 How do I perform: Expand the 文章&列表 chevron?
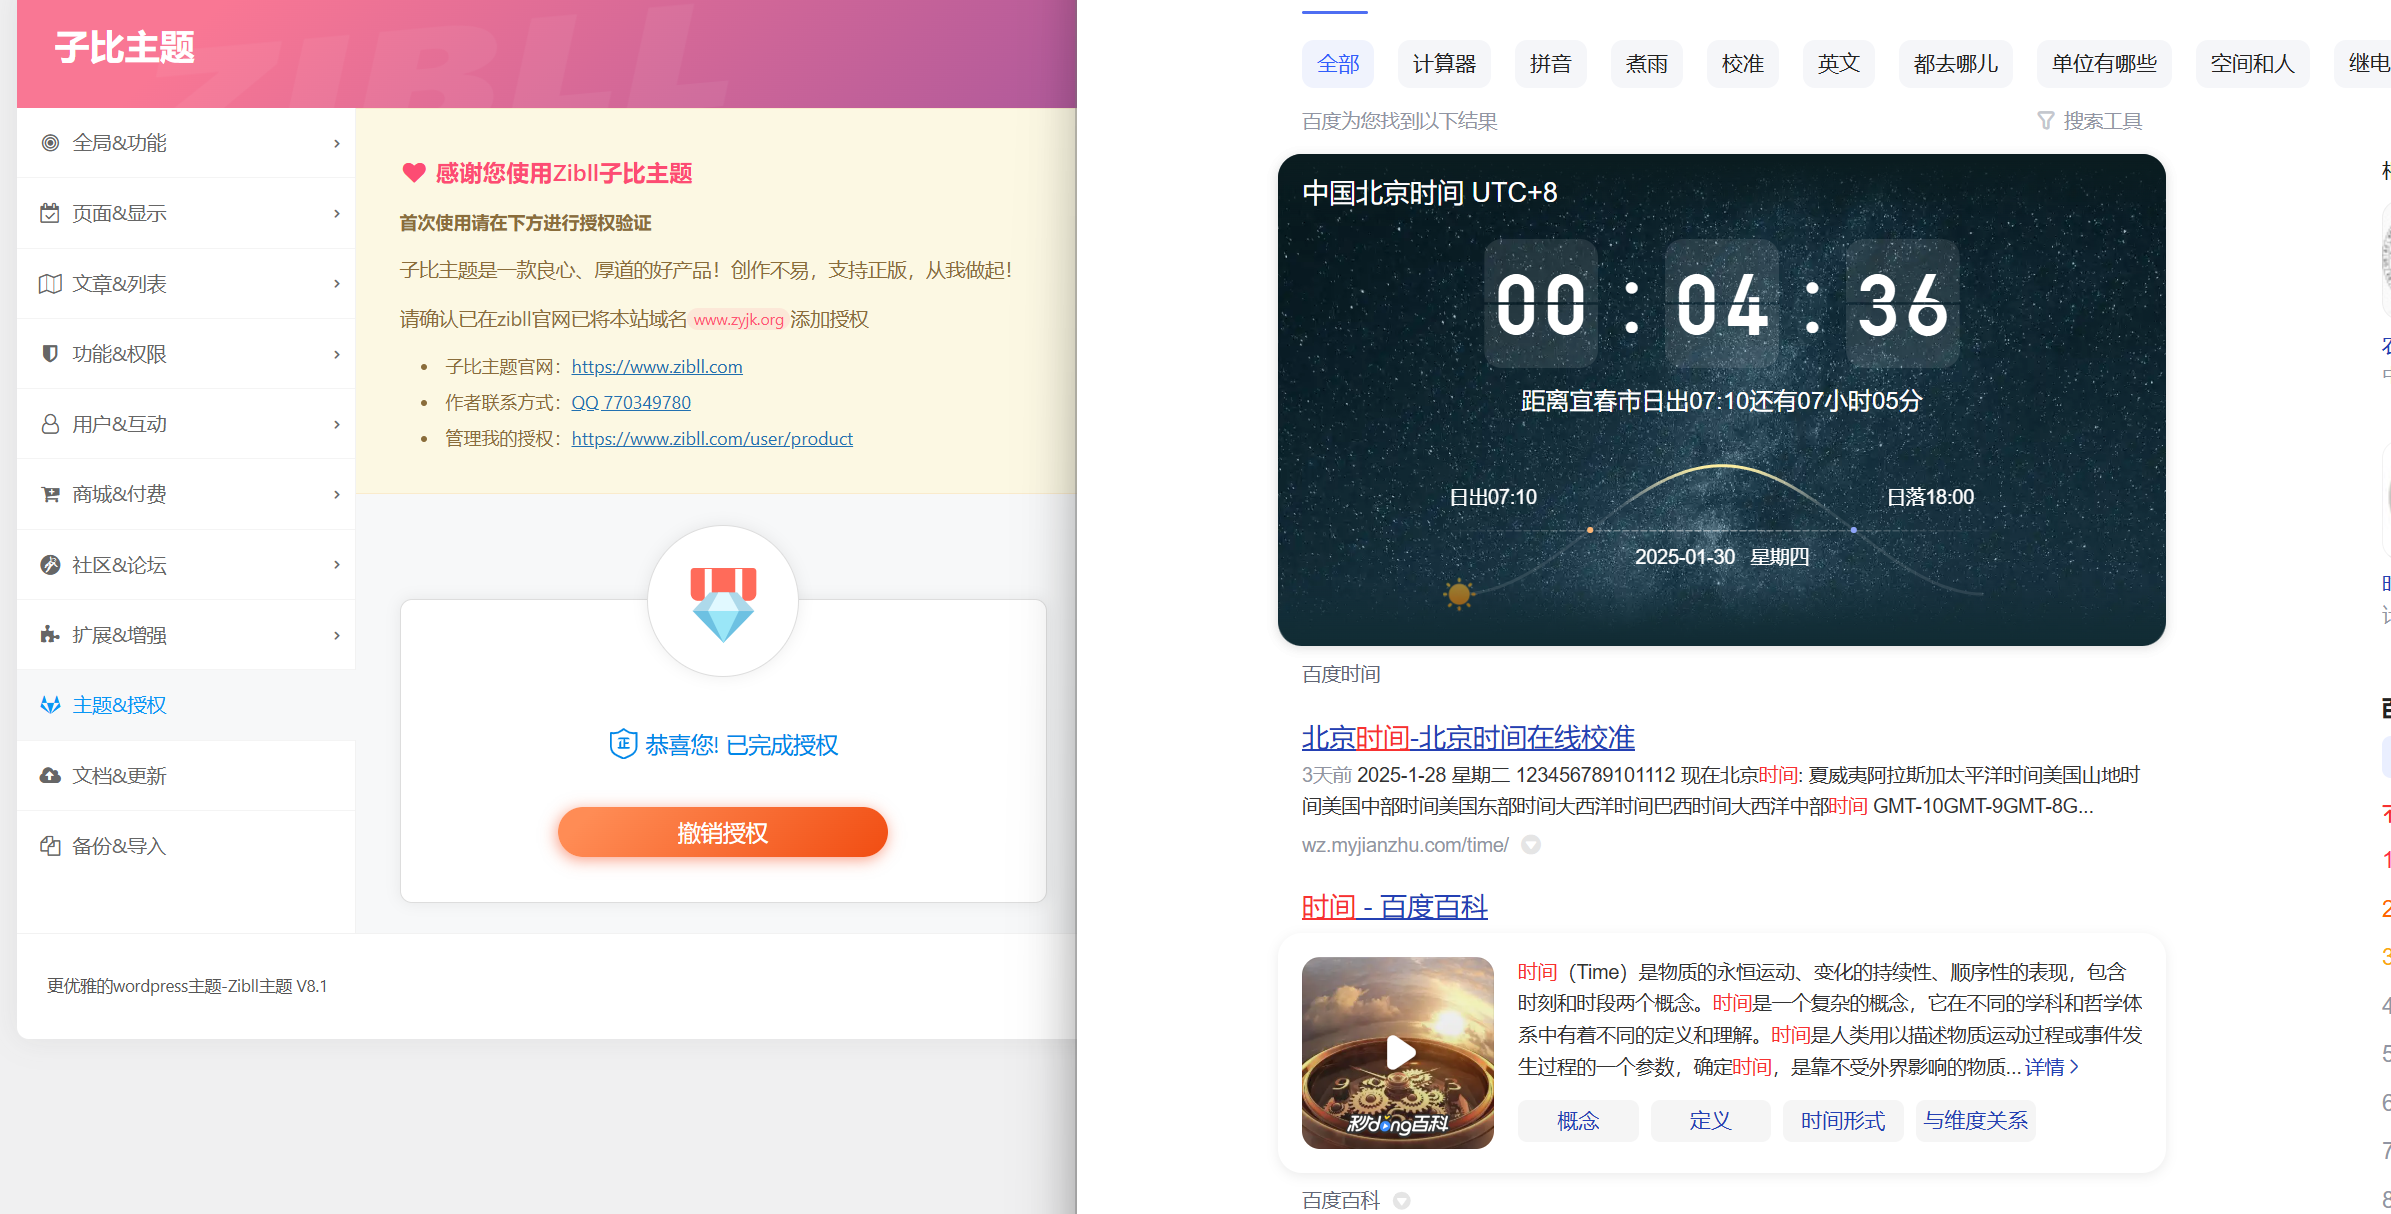[x=337, y=284]
